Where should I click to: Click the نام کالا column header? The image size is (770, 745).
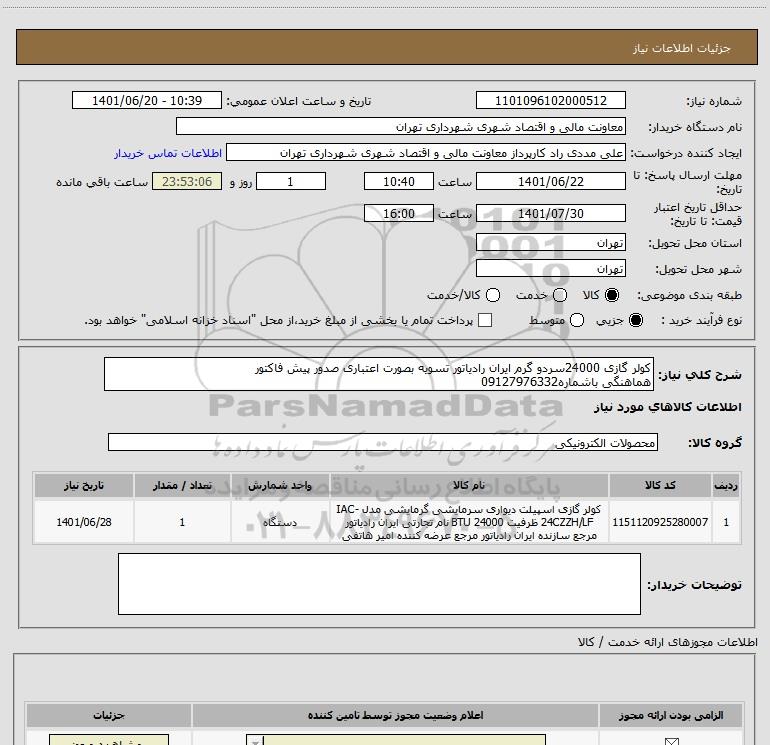(469, 485)
